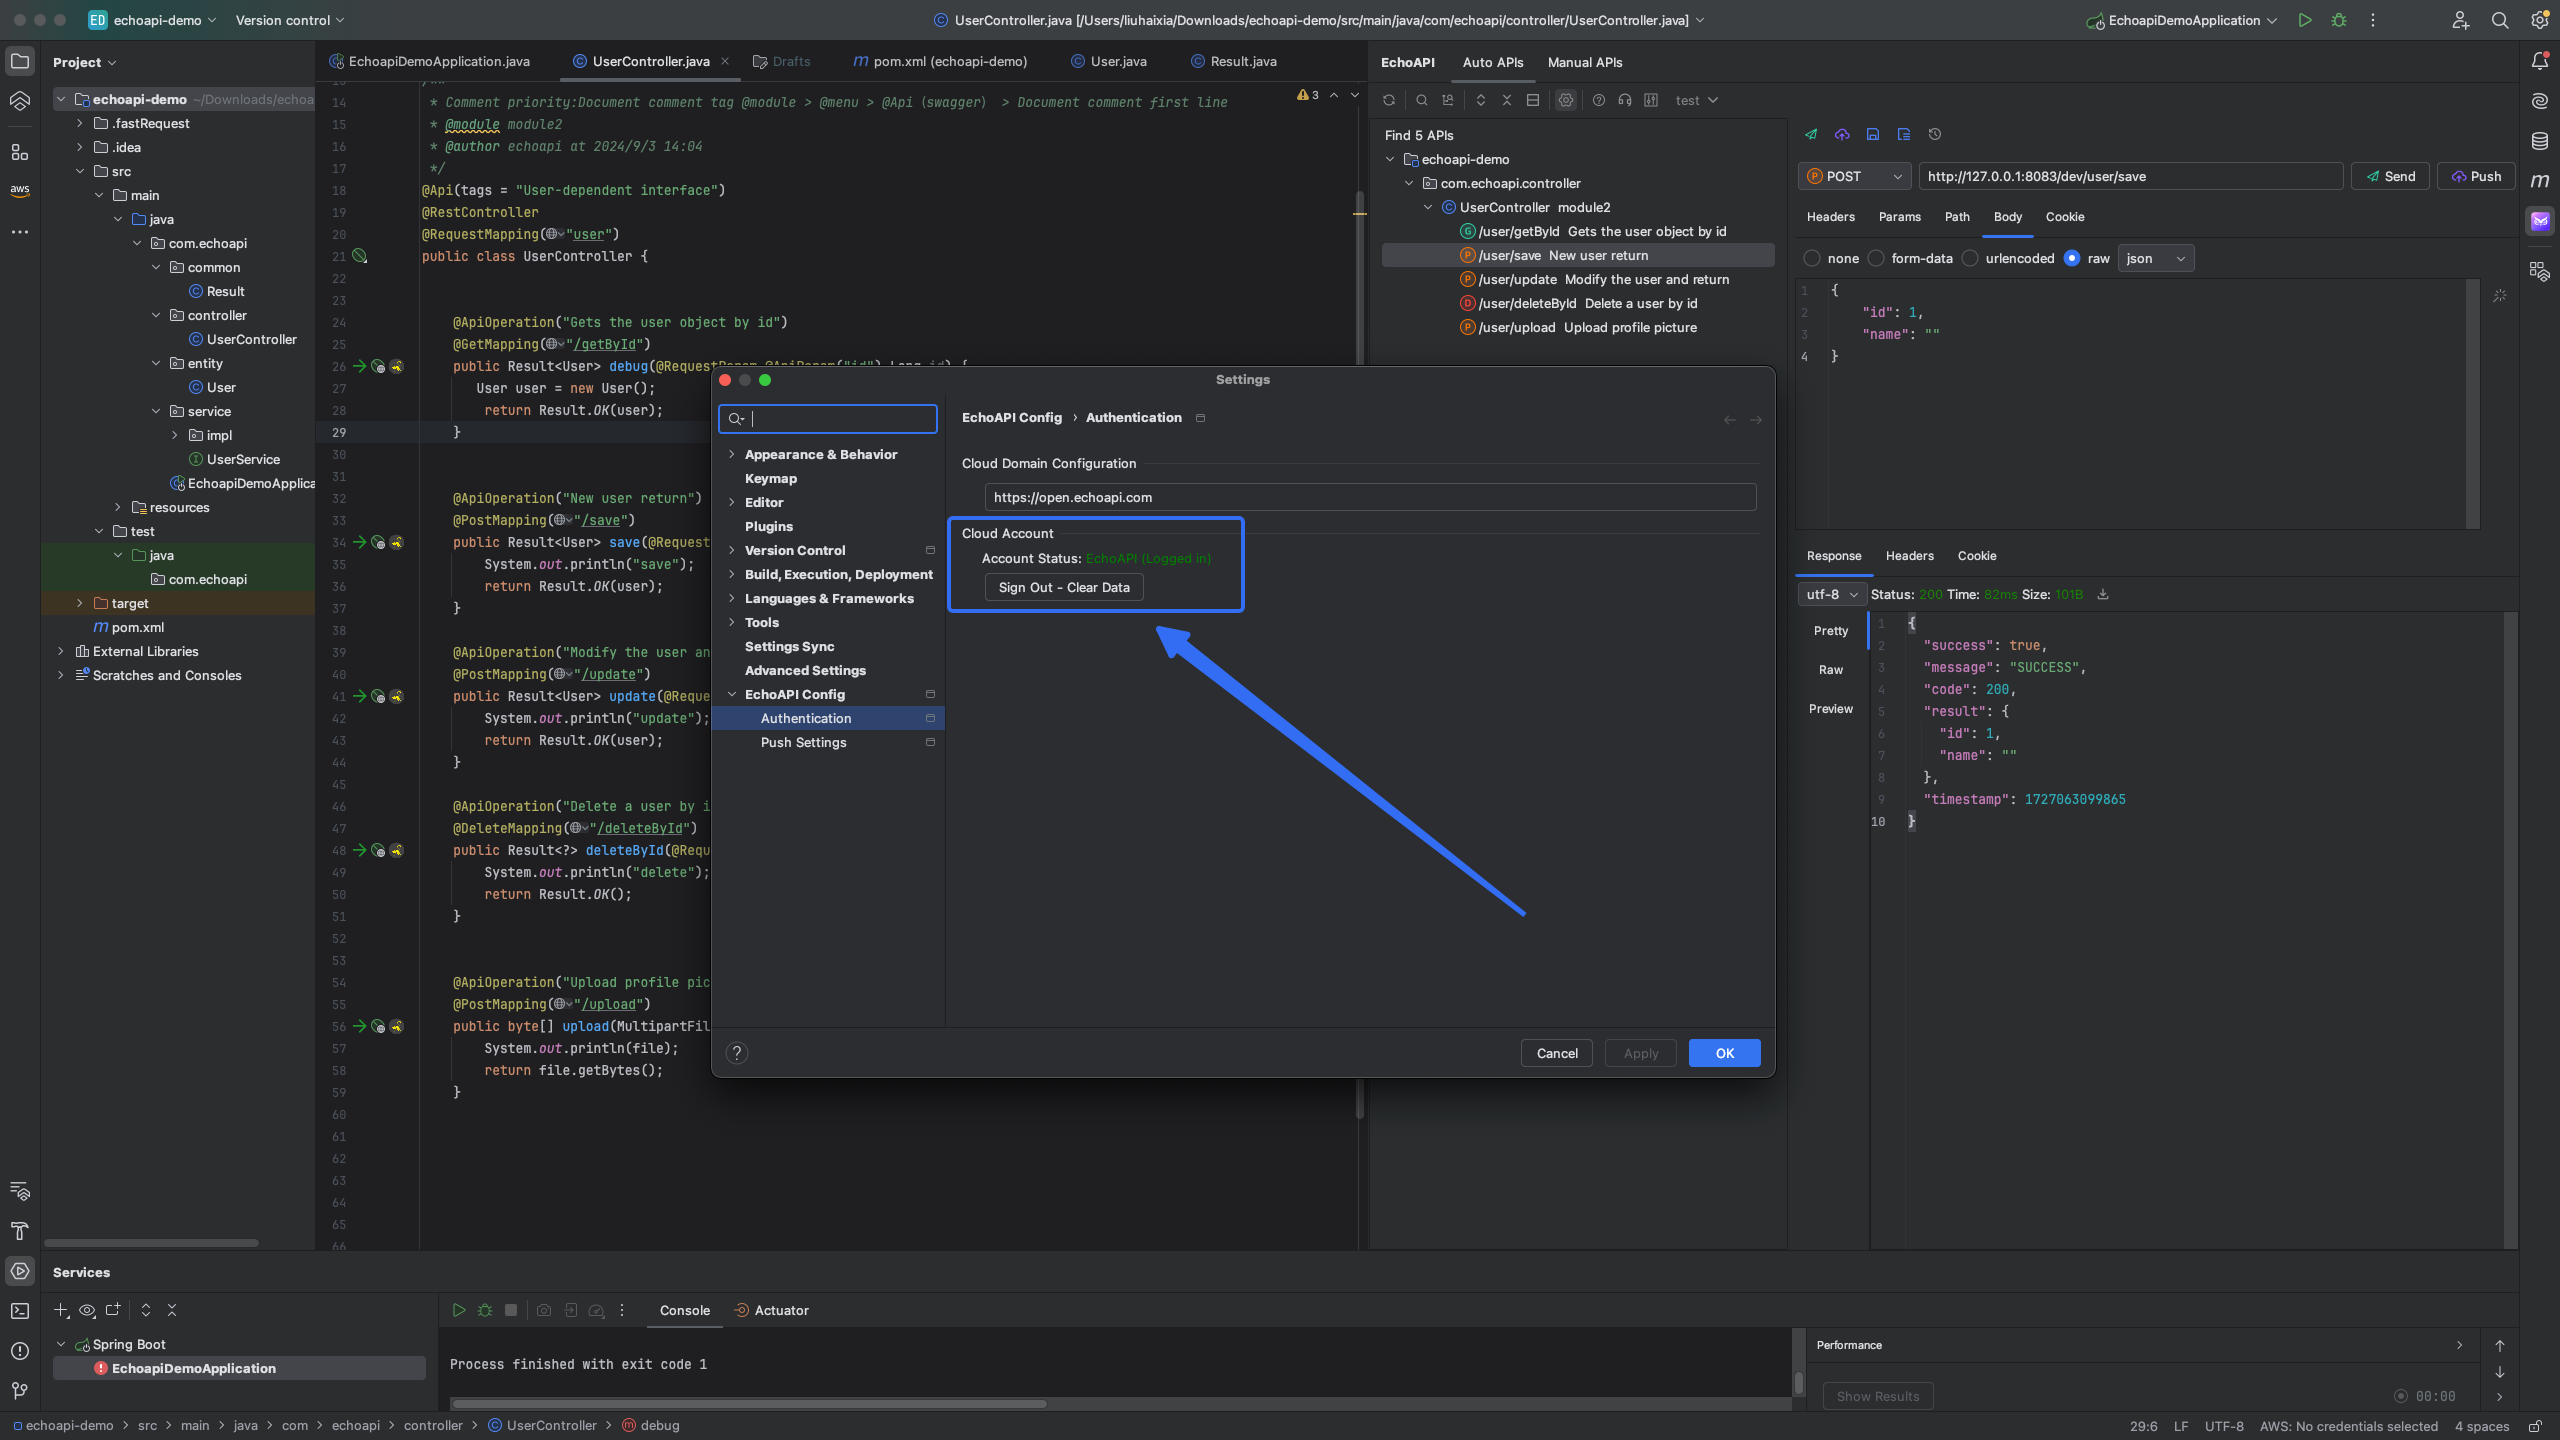Open the 'test' environment dropdown
The image size is (2560, 1440).
(1697, 100)
